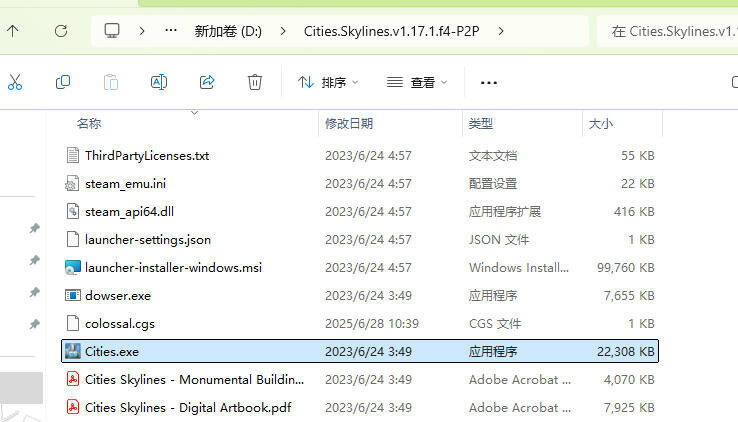Focus the search box for Cities.Skylines folder
This screenshot has height=422, width=738.
coord(667,31)
